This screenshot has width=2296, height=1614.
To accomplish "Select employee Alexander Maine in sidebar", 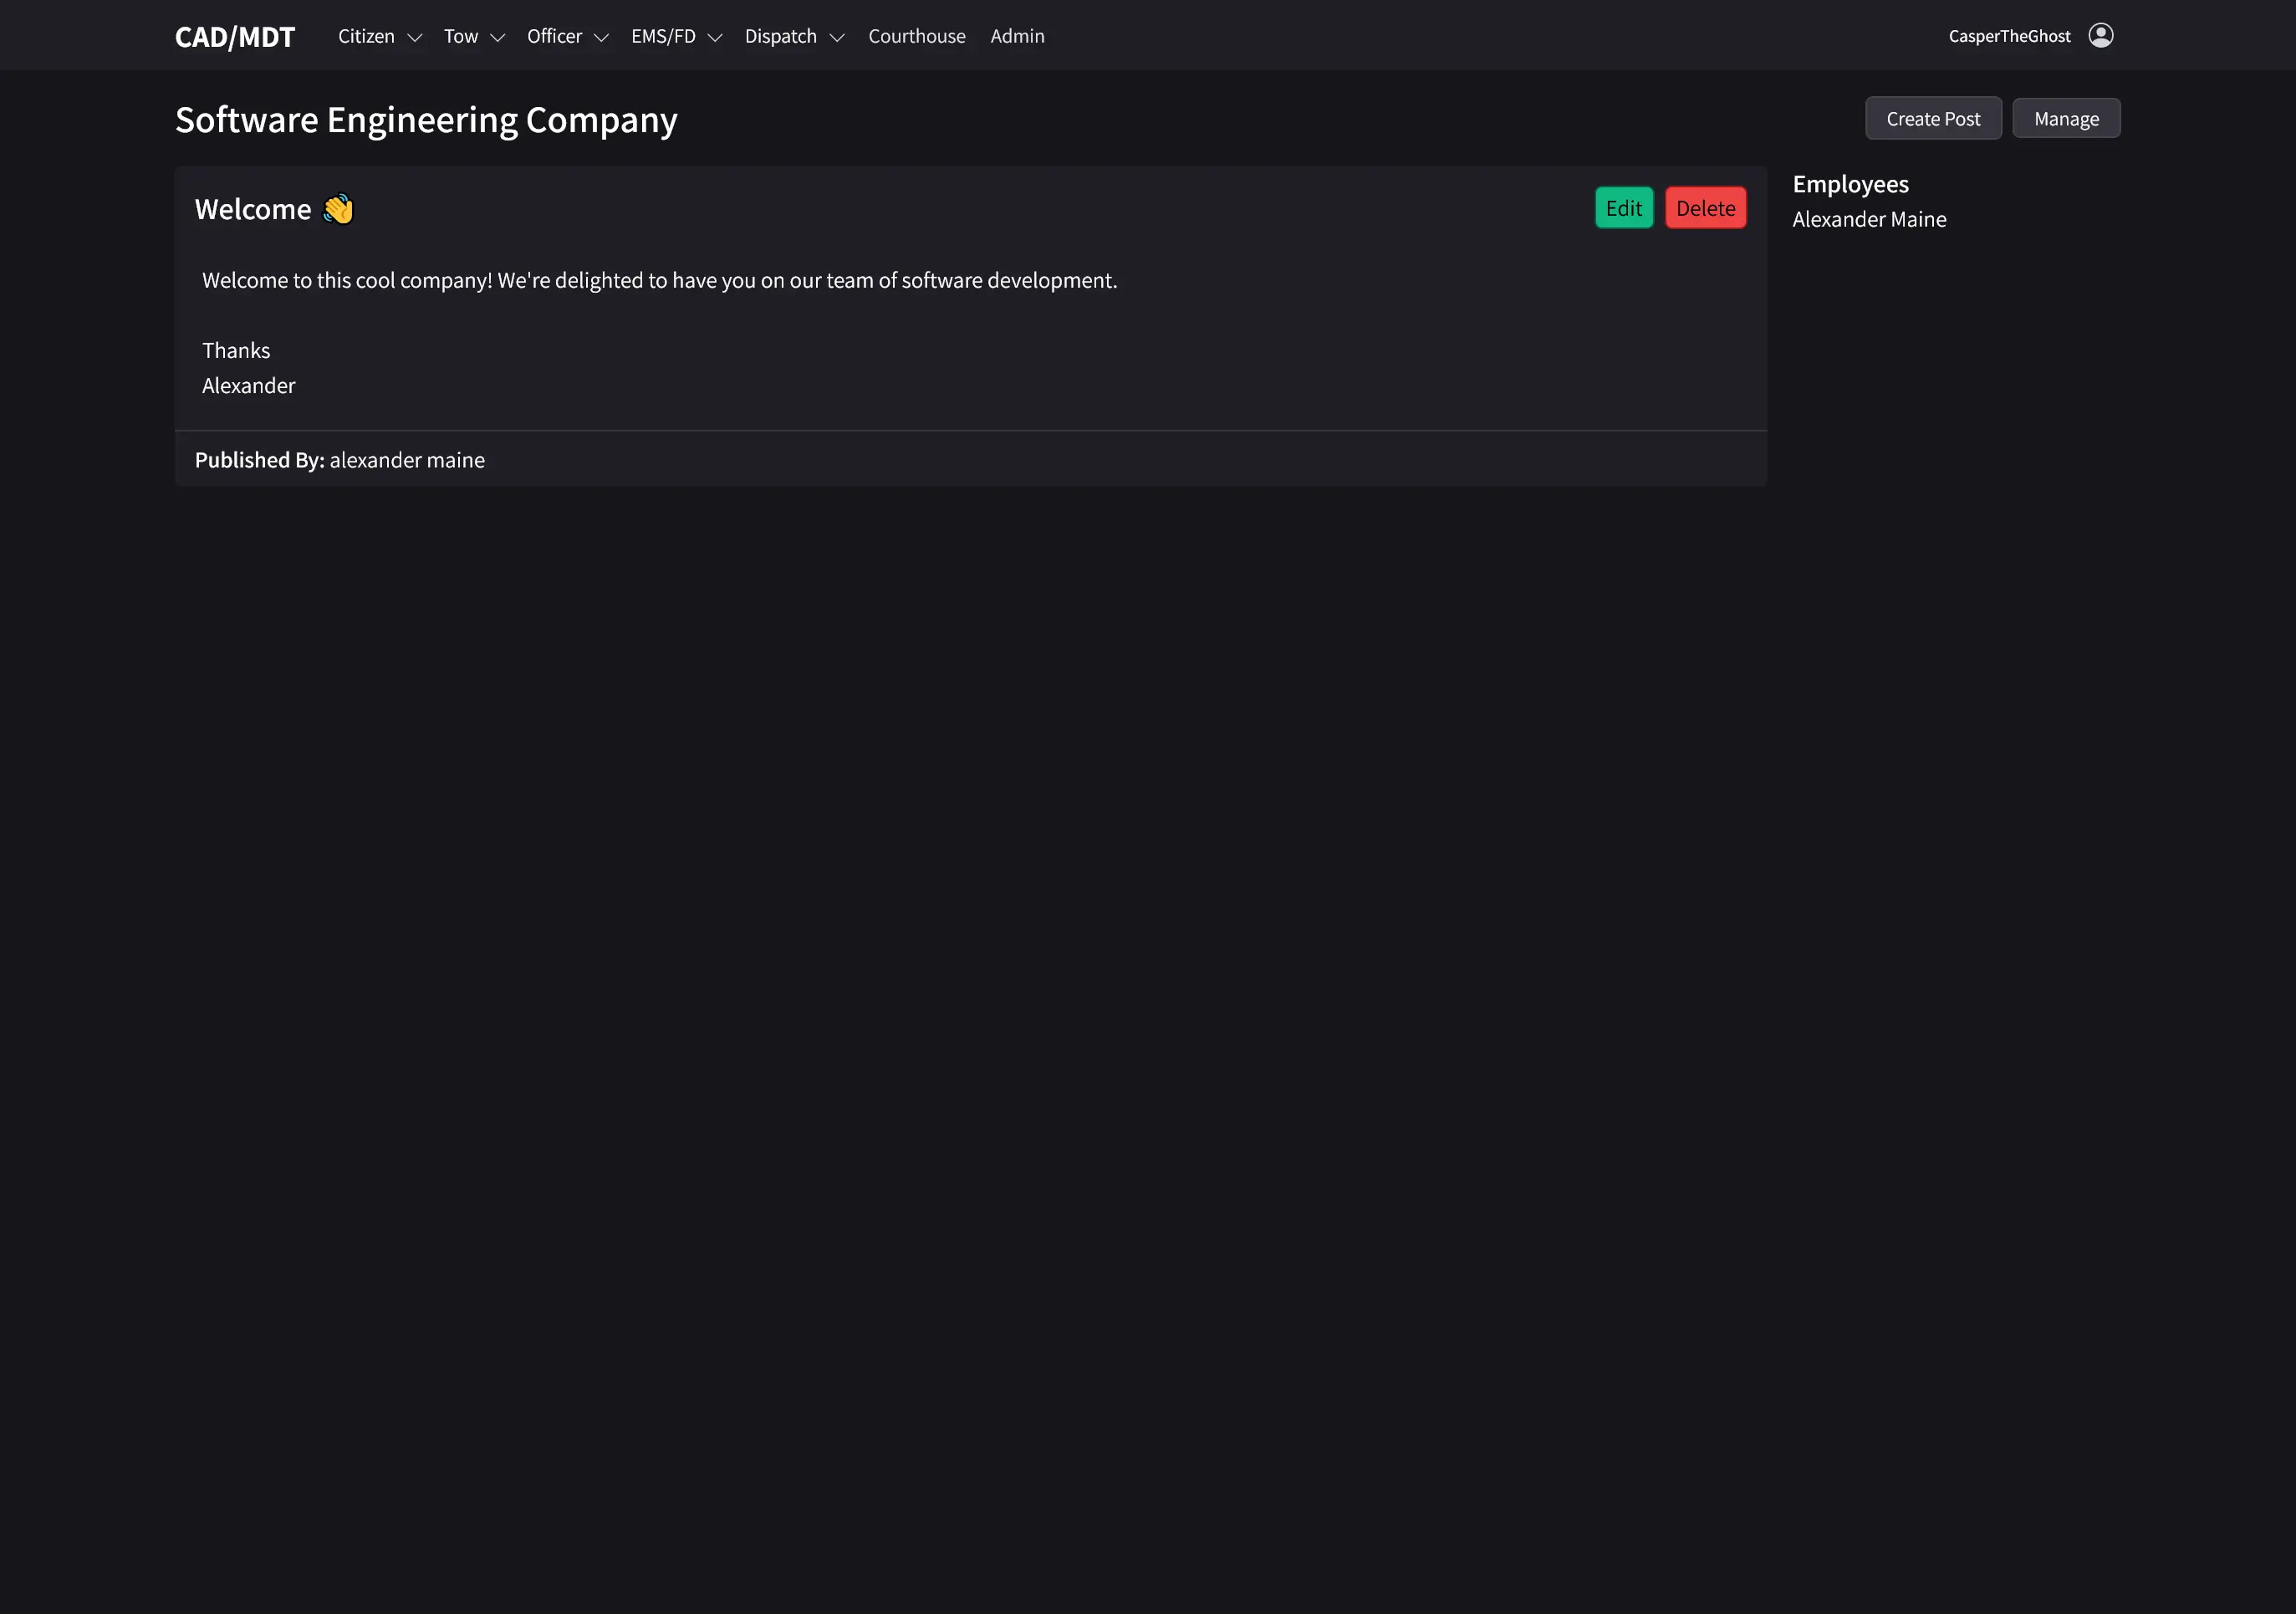I will click(1868, 220).
